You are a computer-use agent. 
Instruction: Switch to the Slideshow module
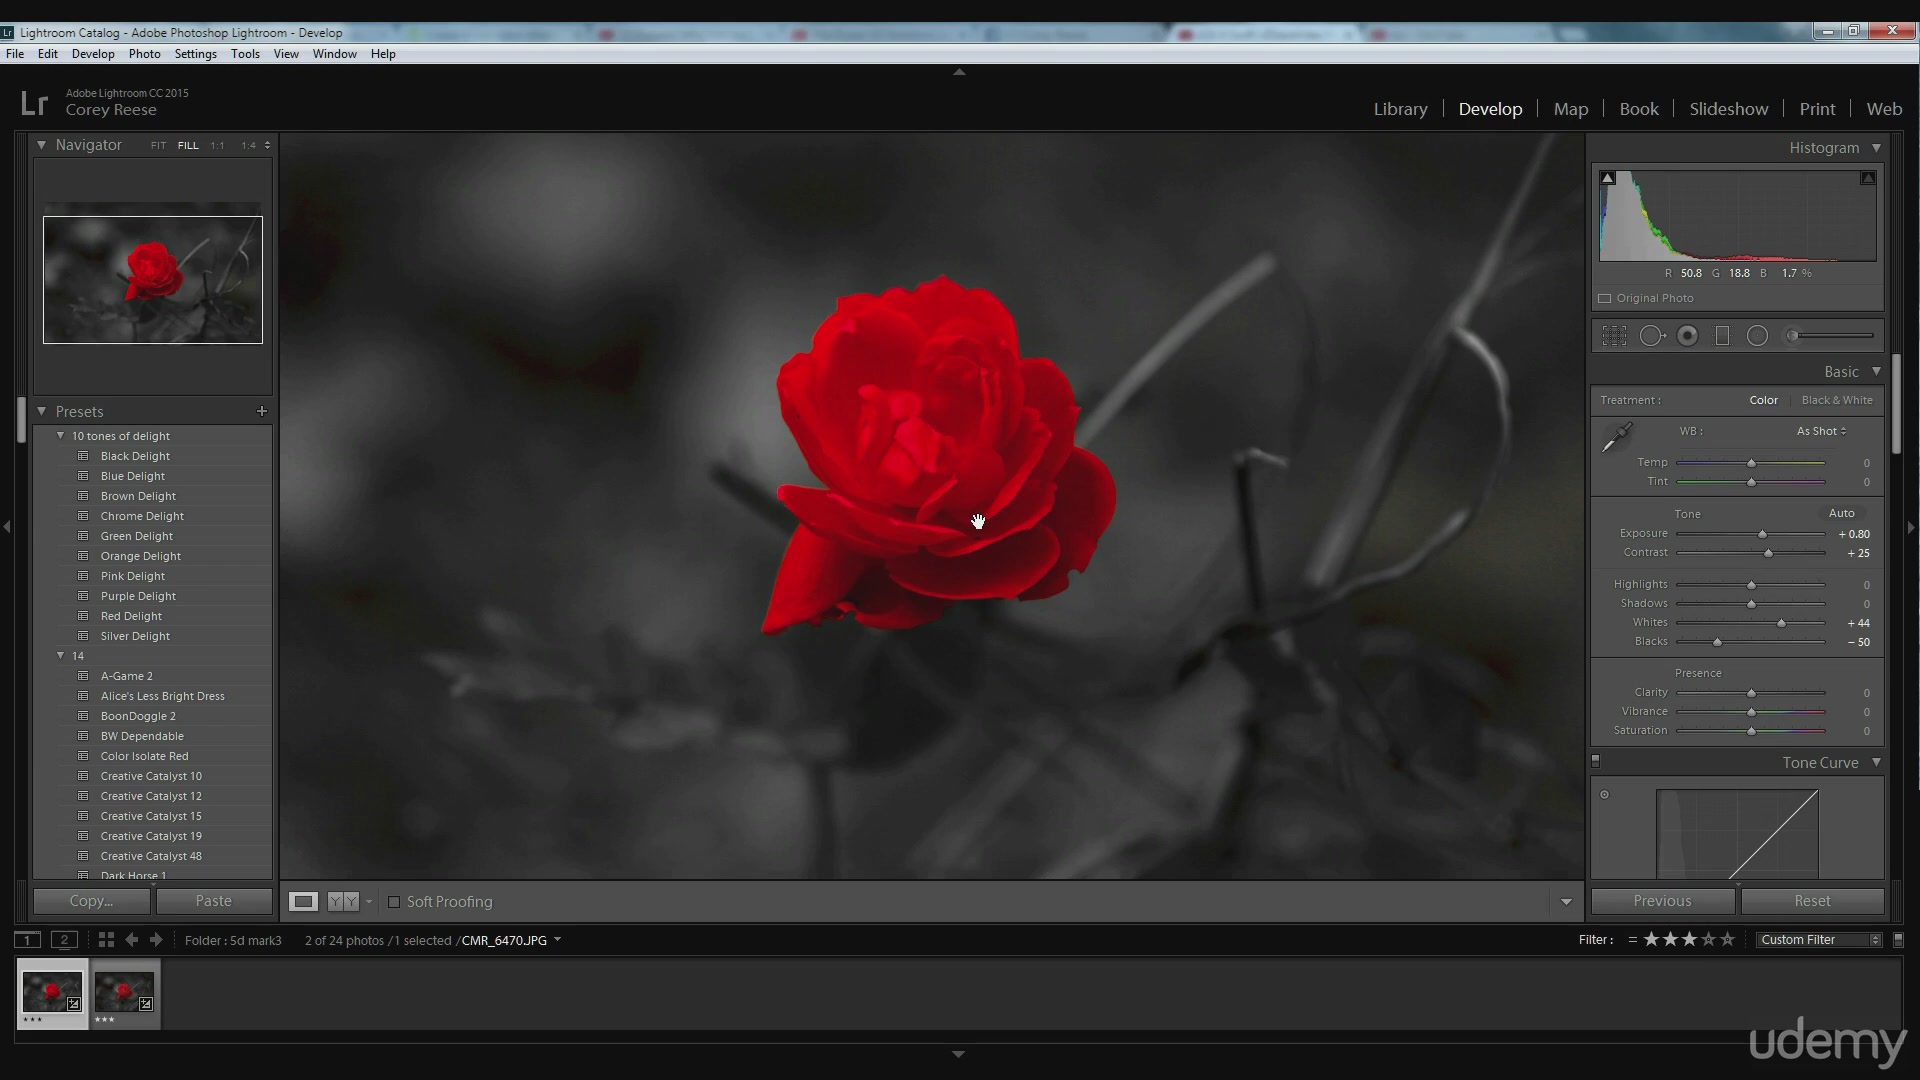1728,109
